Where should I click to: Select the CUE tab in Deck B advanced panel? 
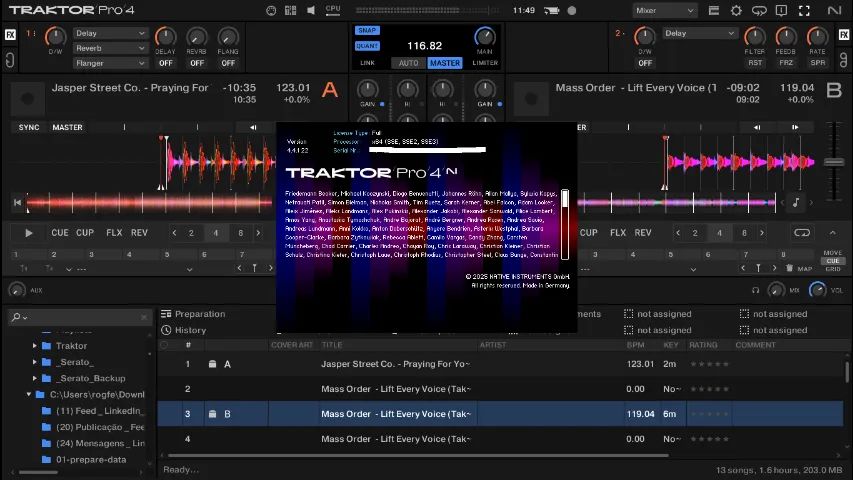[833, 261]
